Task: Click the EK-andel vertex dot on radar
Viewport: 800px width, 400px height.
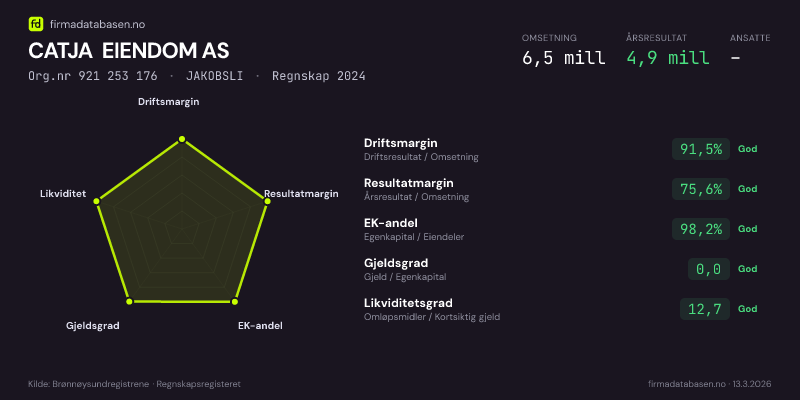Action: tap(235, 301)
